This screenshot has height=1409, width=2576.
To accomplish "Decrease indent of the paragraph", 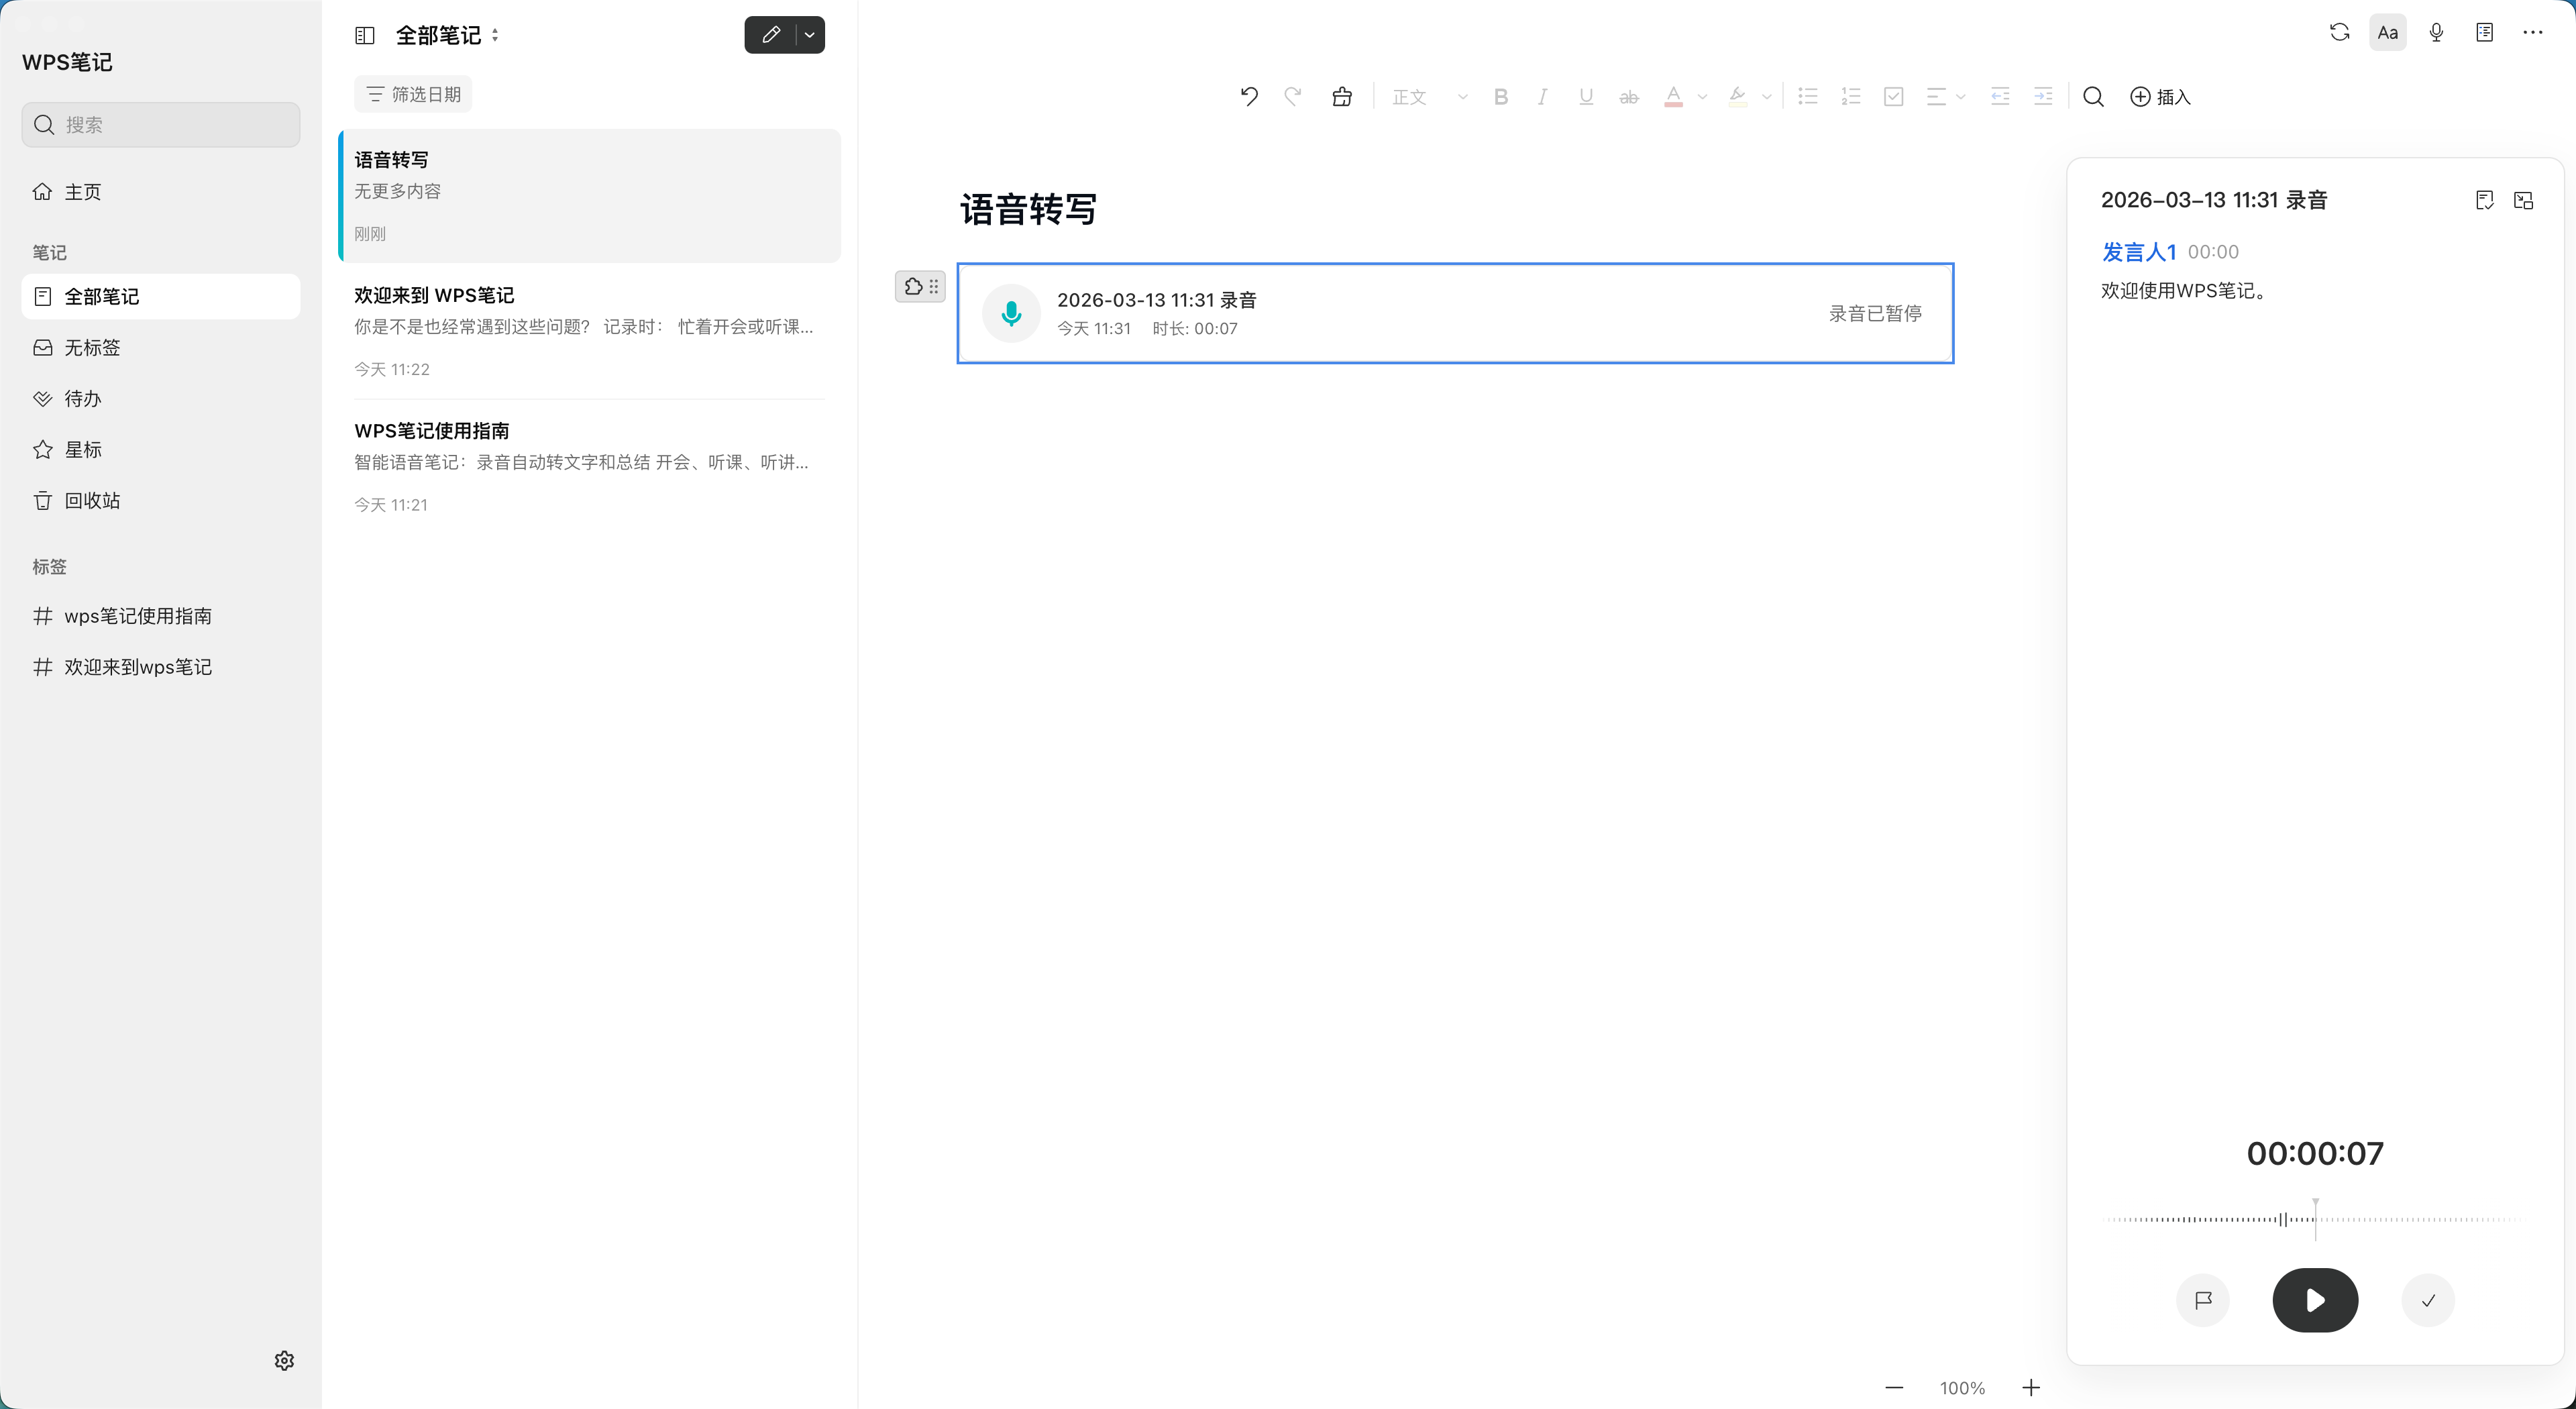I will (x=2000, y=96).
